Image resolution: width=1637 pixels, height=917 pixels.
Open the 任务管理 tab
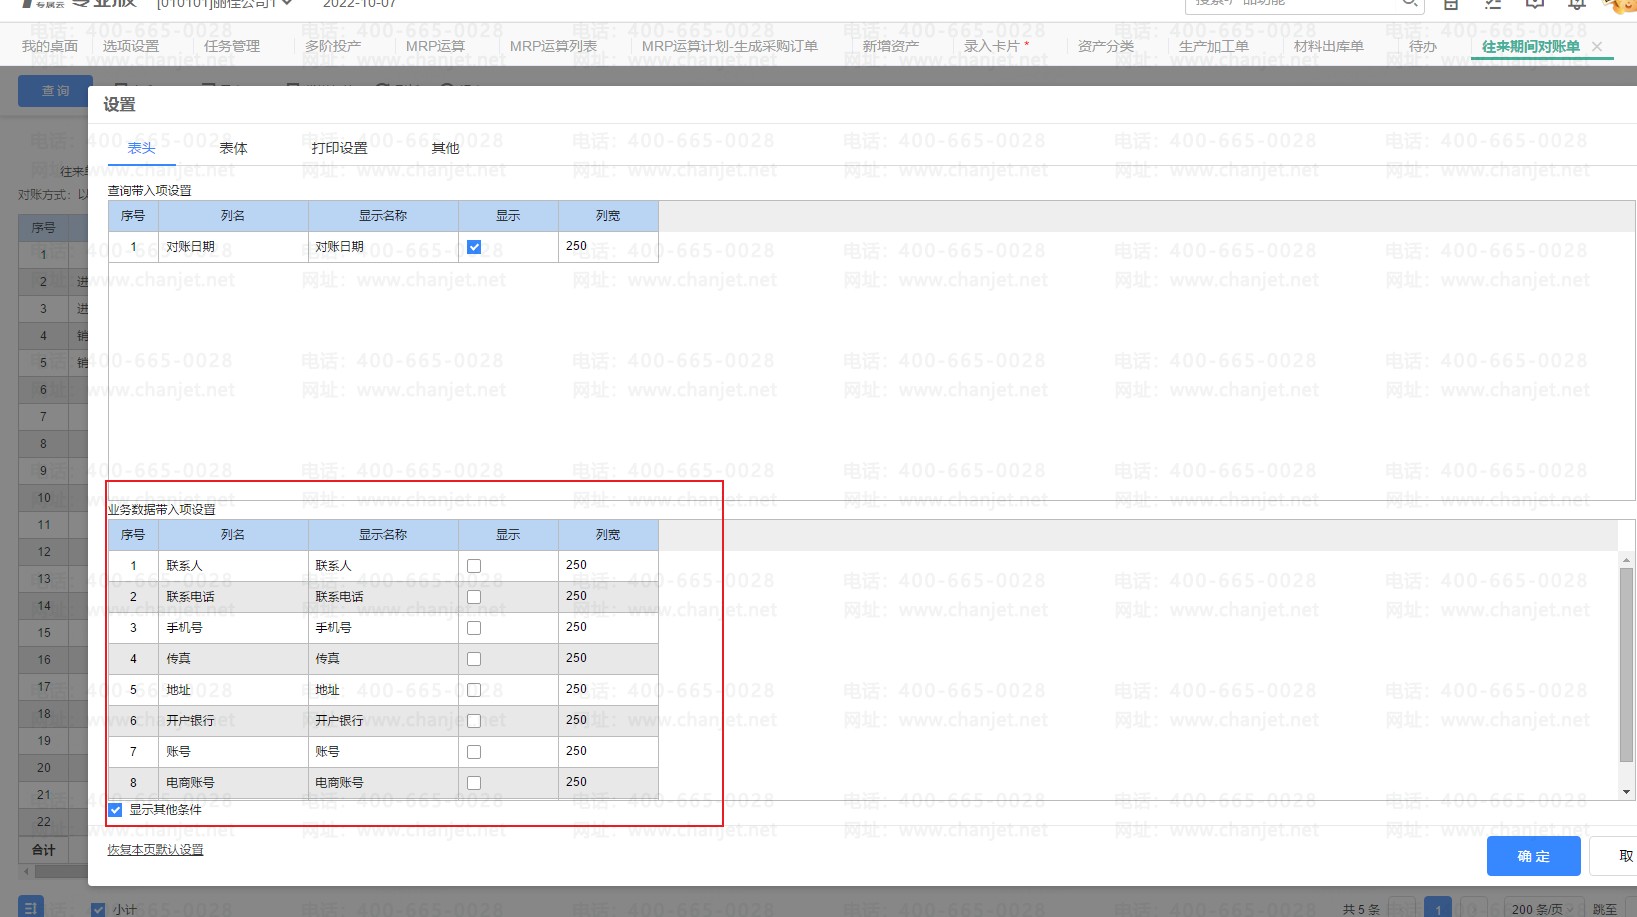[232, 46]
